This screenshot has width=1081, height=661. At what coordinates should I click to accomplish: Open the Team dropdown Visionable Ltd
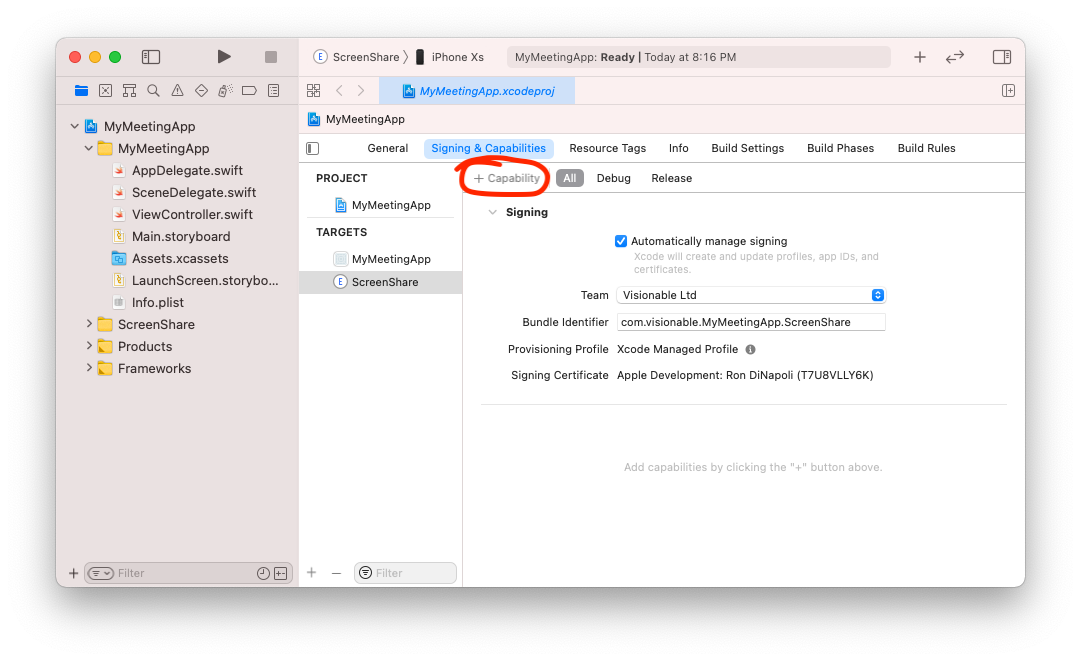click(751, 295)
